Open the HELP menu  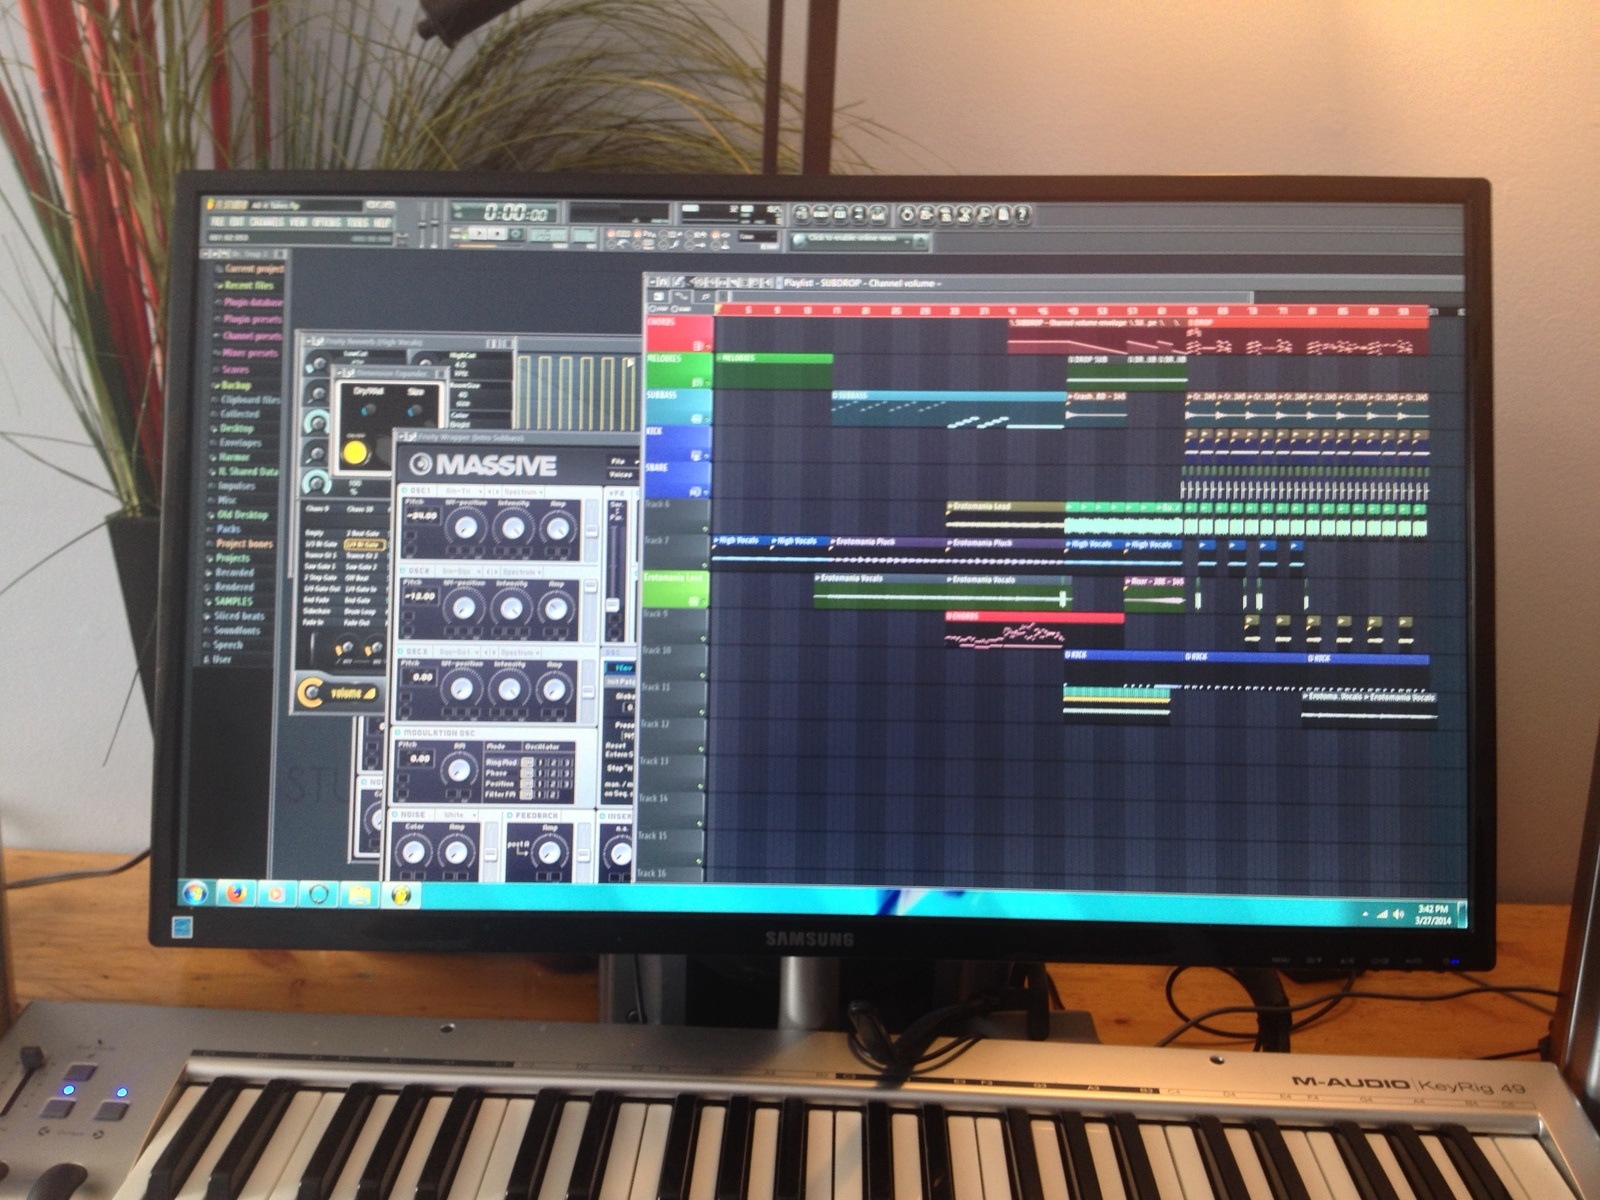(382, 222)
